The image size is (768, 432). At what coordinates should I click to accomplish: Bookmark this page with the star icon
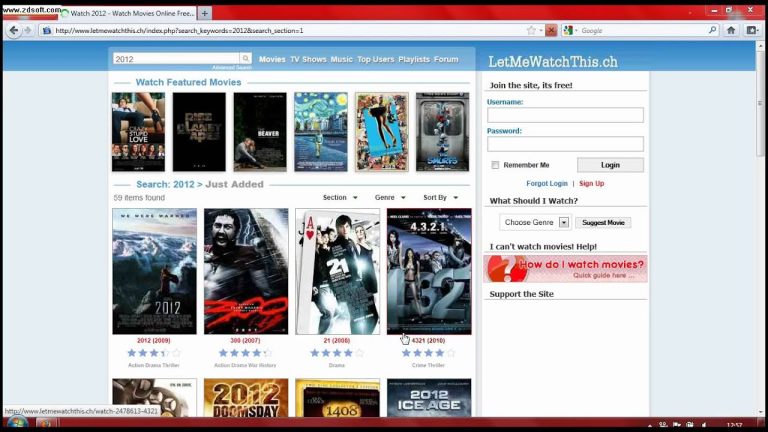[531, 30]
